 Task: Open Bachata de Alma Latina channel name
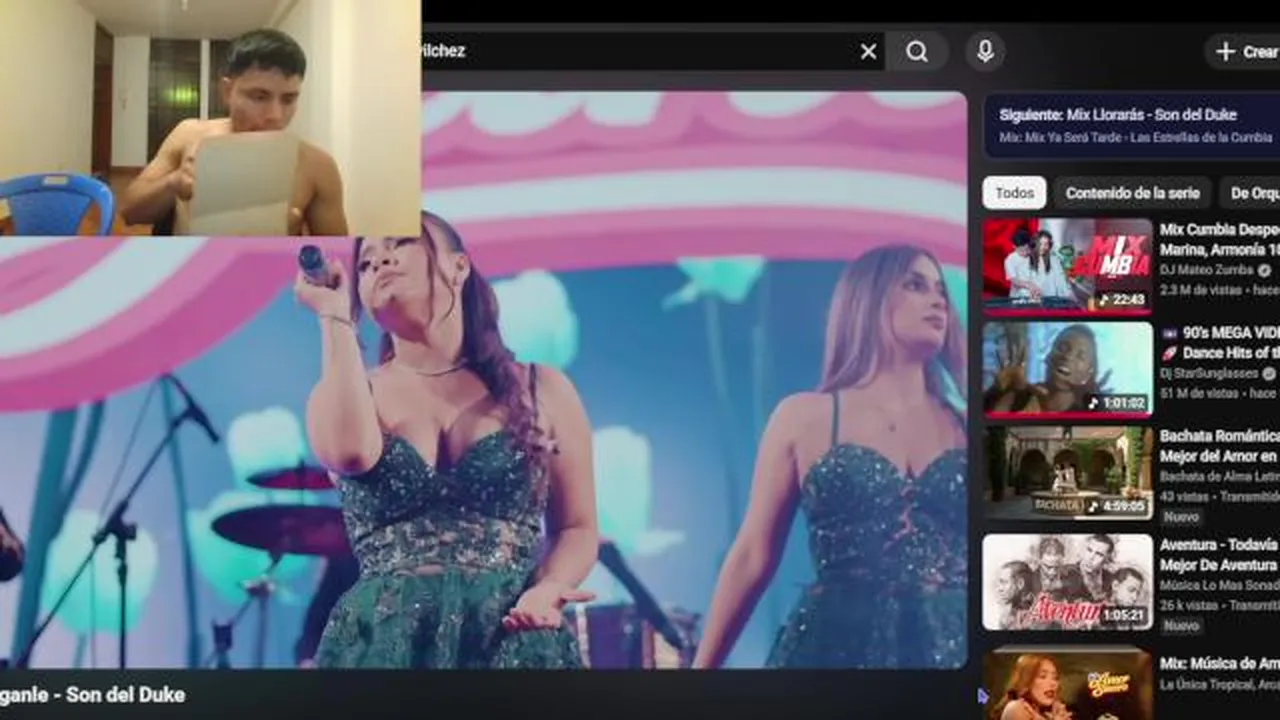coord(1219,477)
